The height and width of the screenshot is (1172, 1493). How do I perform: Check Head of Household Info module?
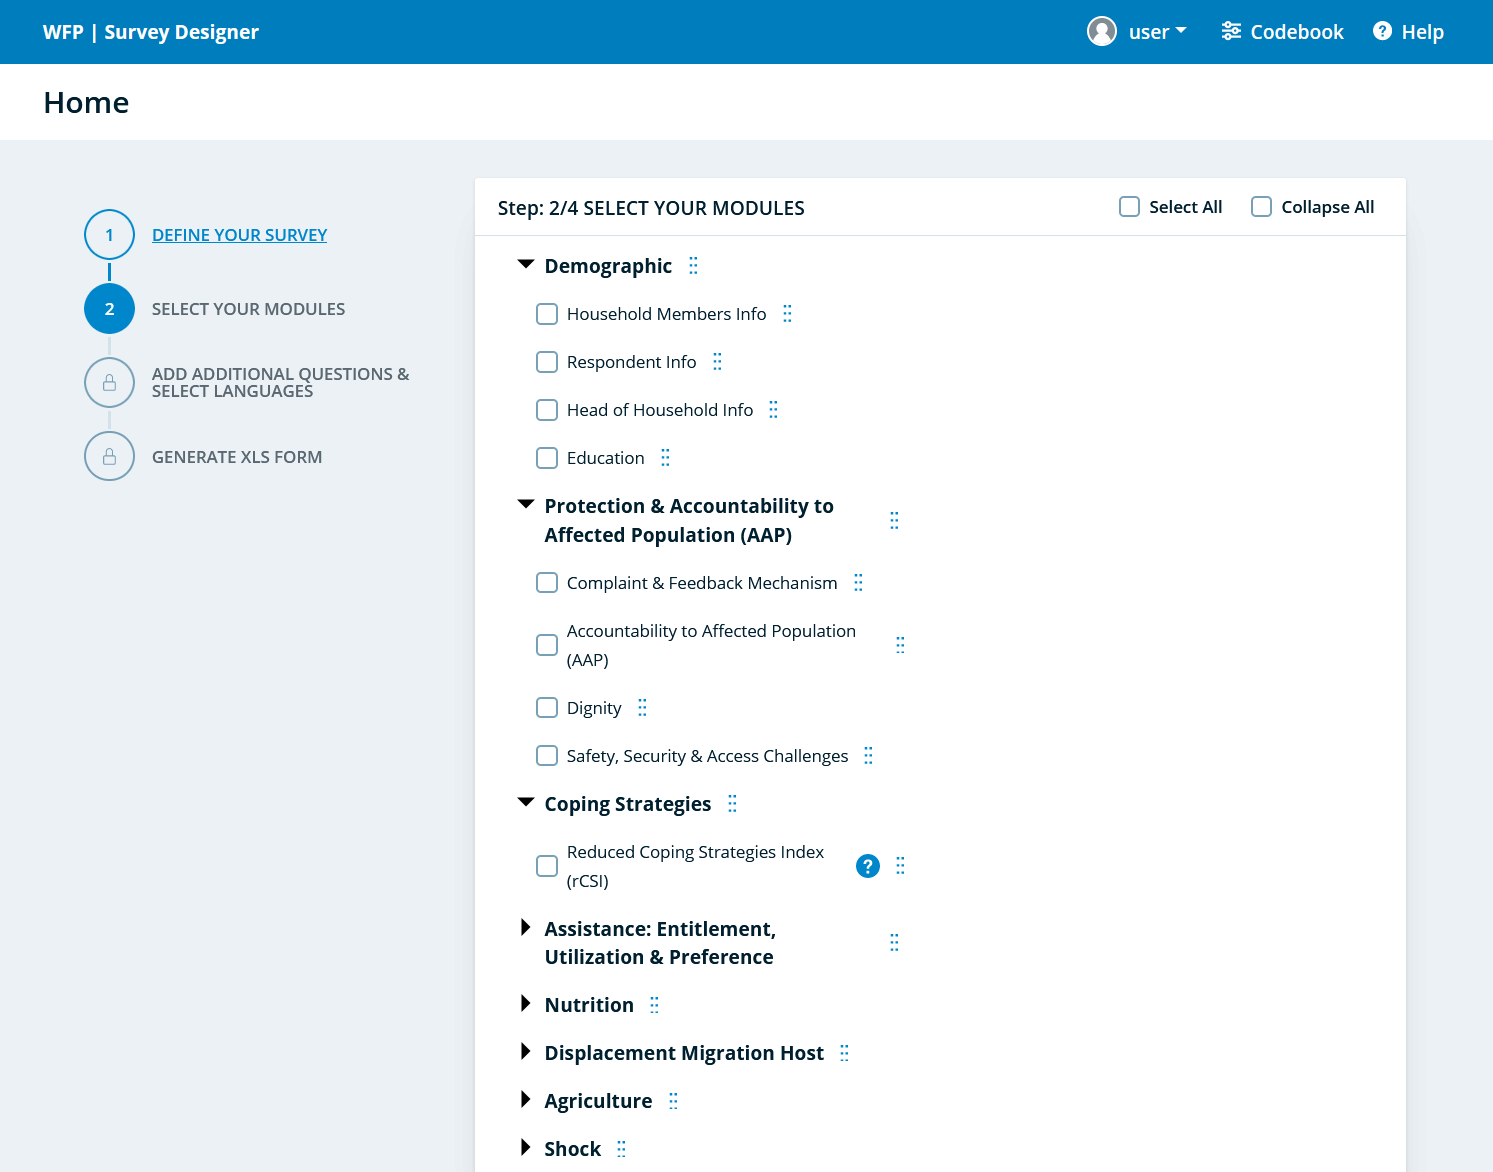(x=547, y=410)
